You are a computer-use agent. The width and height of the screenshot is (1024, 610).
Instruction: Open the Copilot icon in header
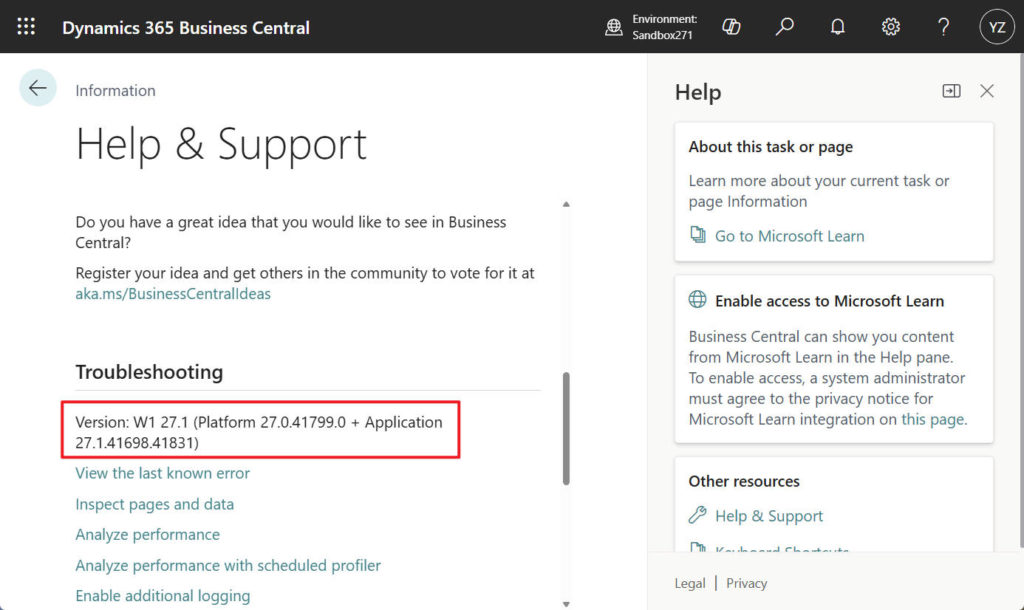tap(731, 27)
